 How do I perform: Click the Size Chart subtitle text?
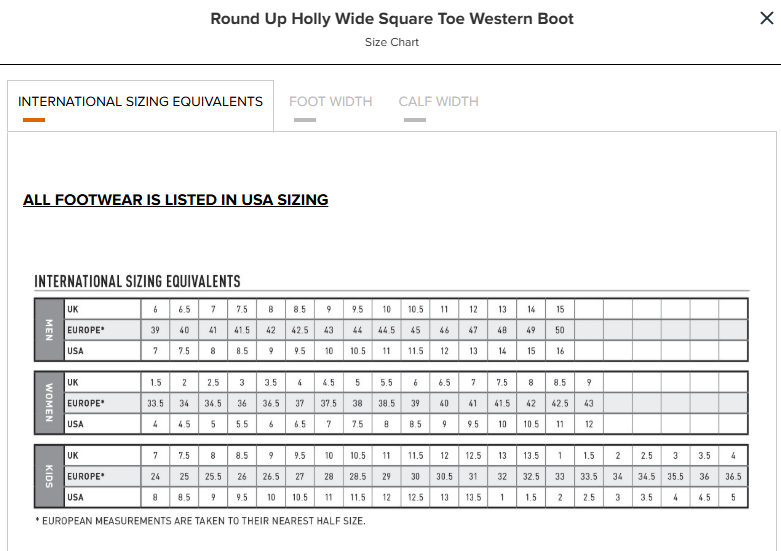coord(391,42)
